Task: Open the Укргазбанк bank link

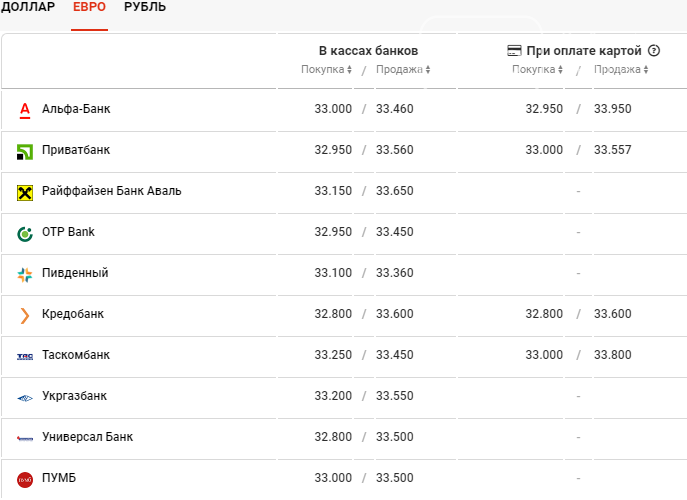Action: pyautogui.click(x=74, y=396)
